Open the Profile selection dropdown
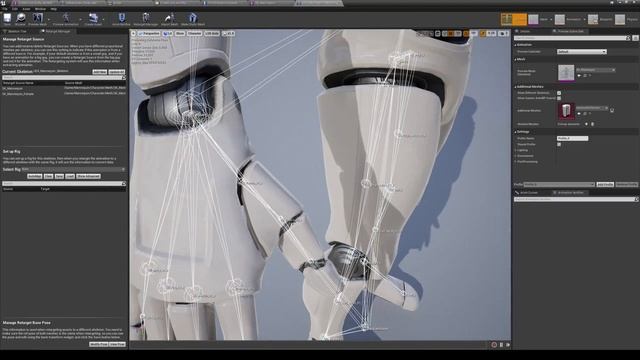640x360 pixels. point(559,184)
